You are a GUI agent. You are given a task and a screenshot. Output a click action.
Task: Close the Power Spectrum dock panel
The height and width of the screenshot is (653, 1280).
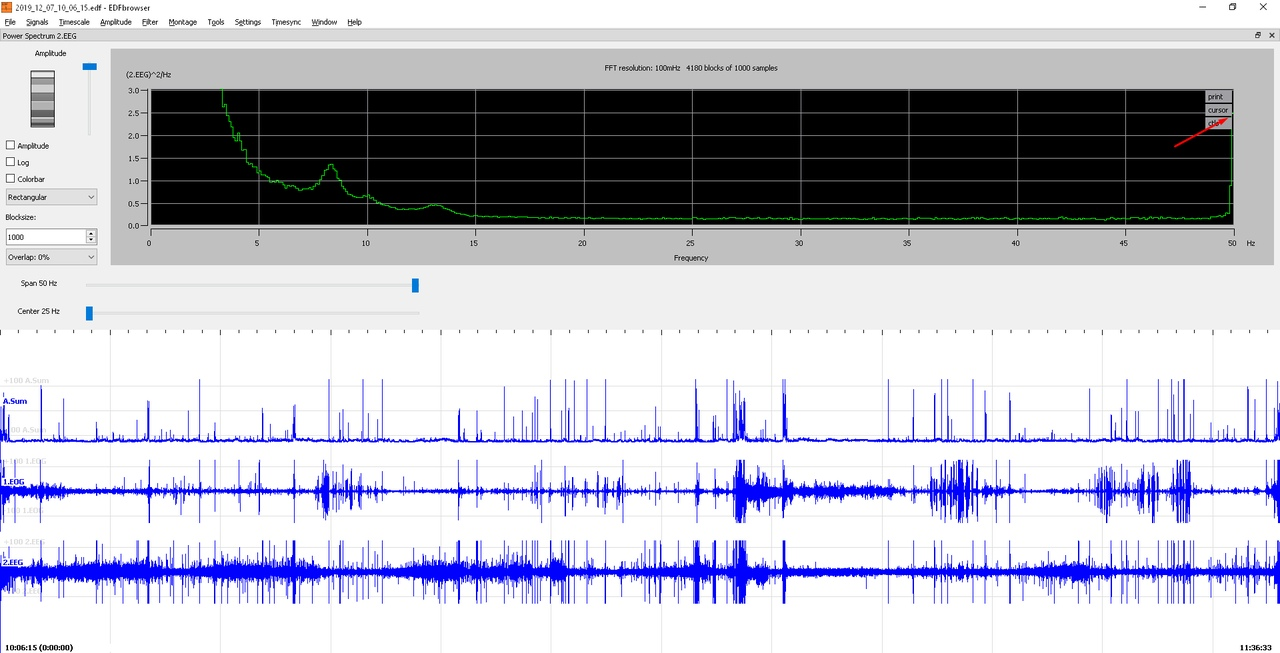pyautogui.click(x=1271, y=35)
